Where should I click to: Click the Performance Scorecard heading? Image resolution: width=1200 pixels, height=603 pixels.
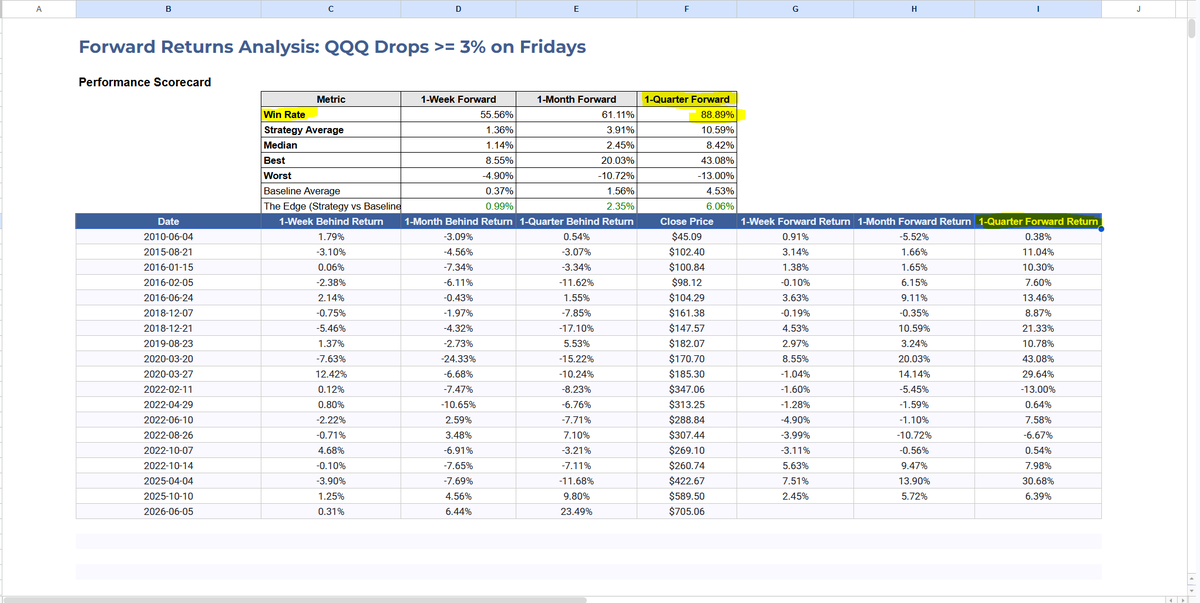click(x=145, y=81)
